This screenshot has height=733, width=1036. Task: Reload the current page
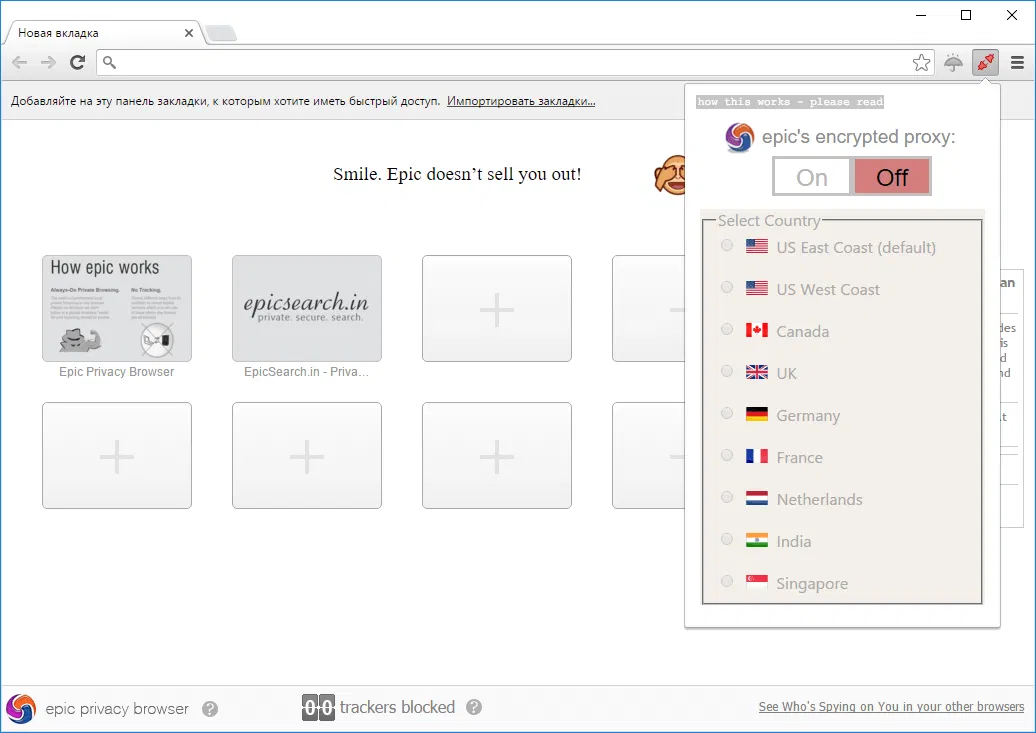(77, 63)
